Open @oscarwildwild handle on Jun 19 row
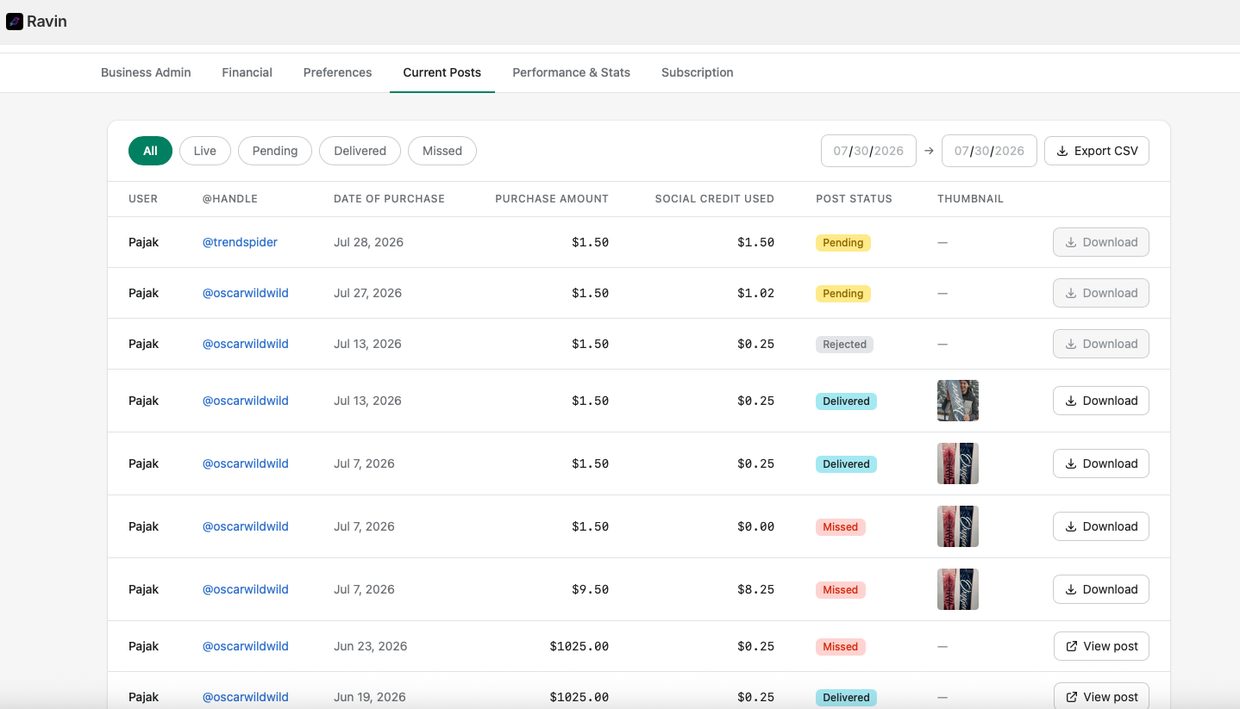 pyautogui.click(x=245, y=697)
